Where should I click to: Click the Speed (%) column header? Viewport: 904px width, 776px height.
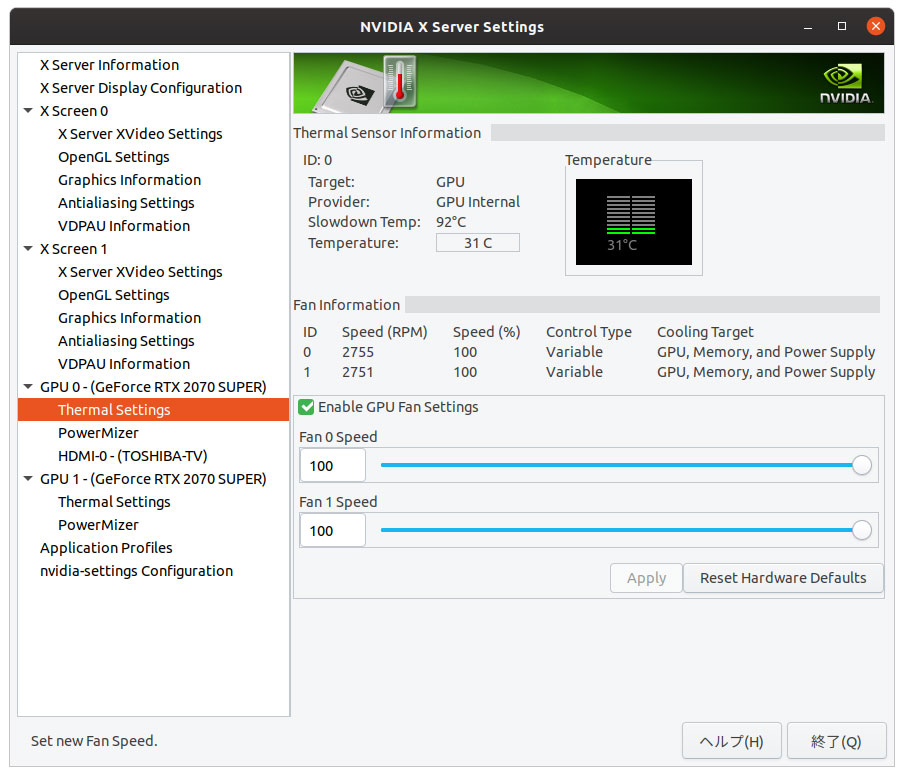487,332
